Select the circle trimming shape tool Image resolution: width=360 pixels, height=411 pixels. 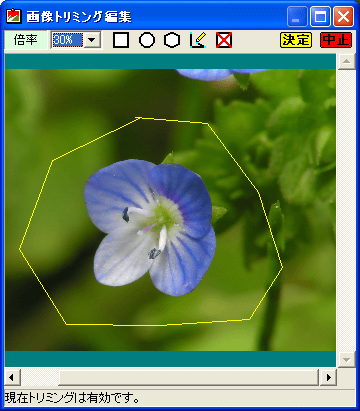(x=147, y=40)
